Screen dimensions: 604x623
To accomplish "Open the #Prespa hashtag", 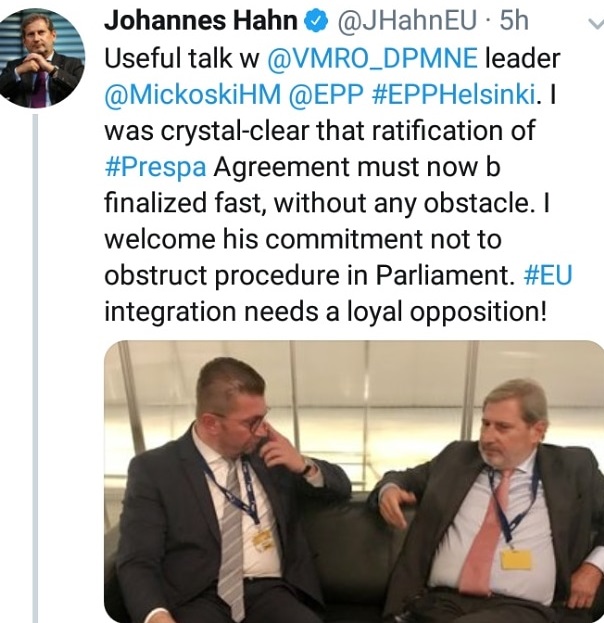I will pos(155,167).
